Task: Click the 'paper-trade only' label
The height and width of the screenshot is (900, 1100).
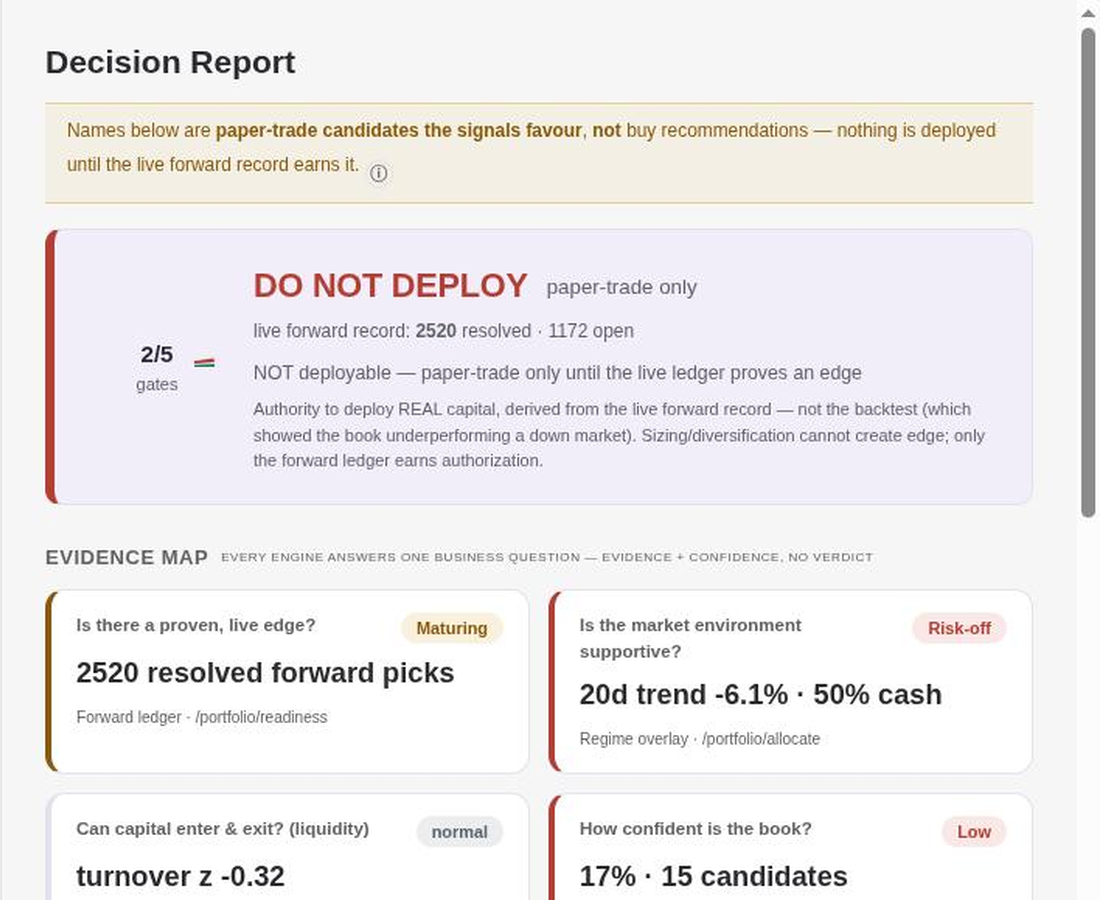Action: pyautogui.click(x=622, y=287)
